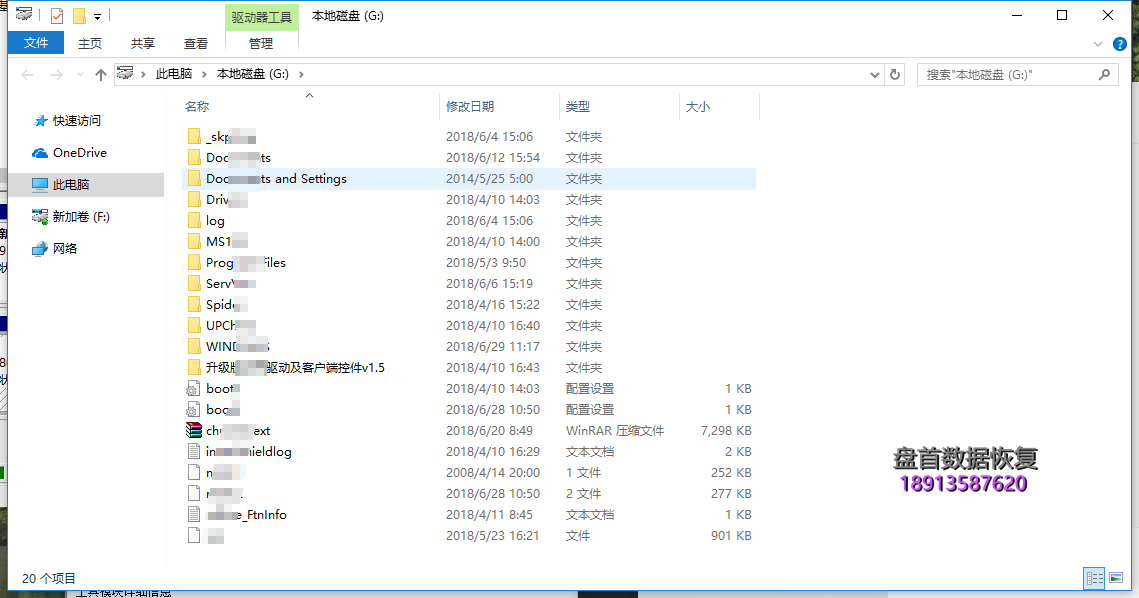The image size is (1139, 598).
Task: Select OneDrive in the navigation pane
Action: pyautogui.click(x=79, y=153)
